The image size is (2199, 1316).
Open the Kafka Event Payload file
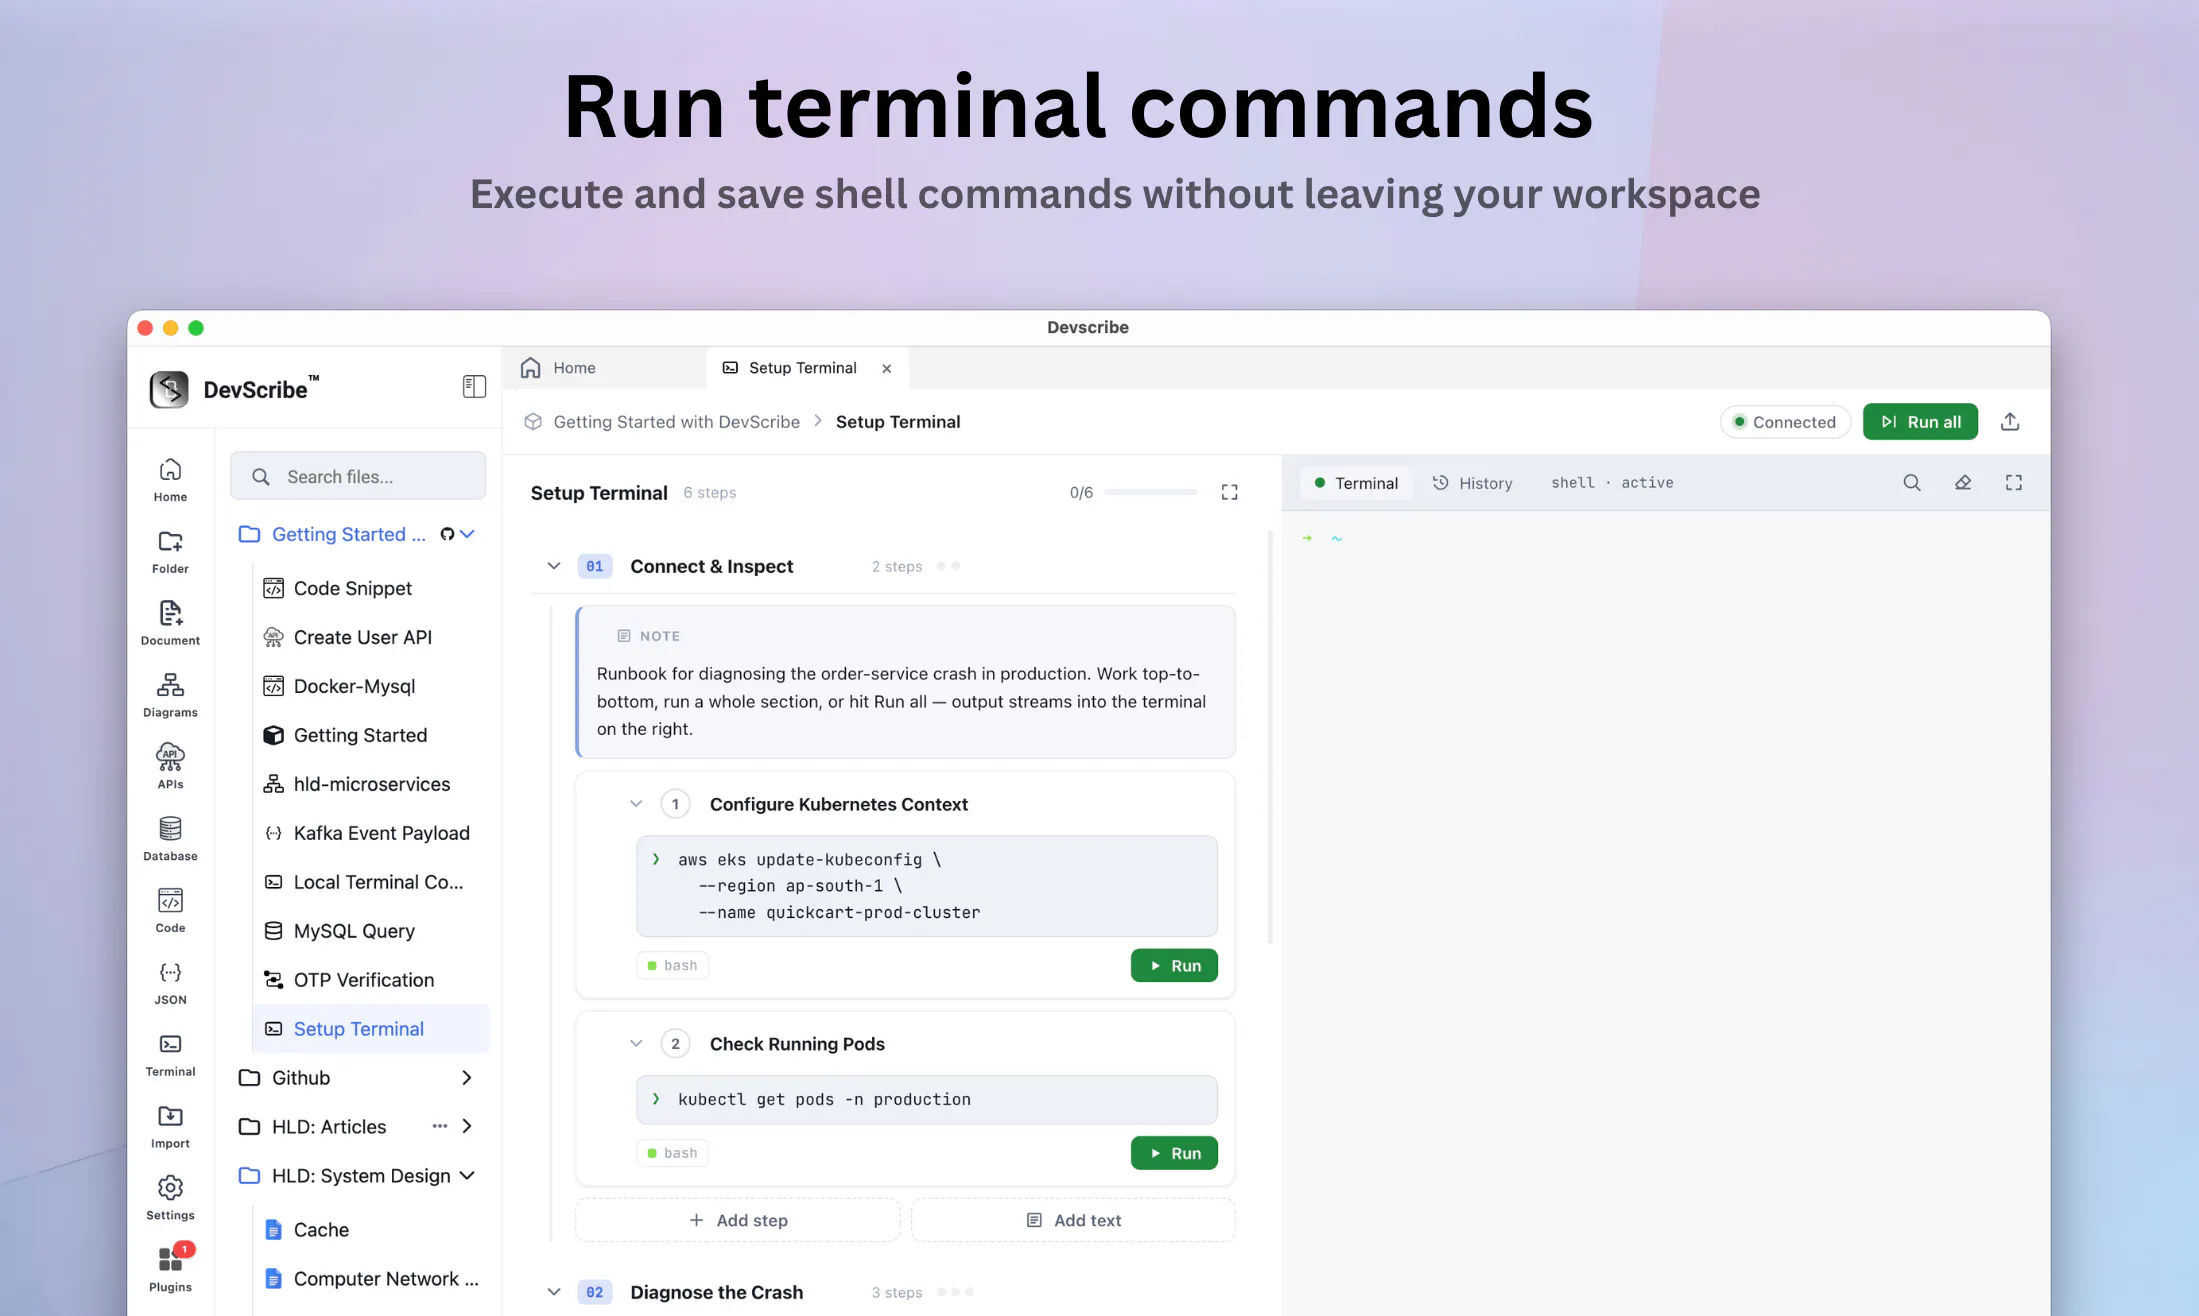pyautogui.click(x=371, y=833)
